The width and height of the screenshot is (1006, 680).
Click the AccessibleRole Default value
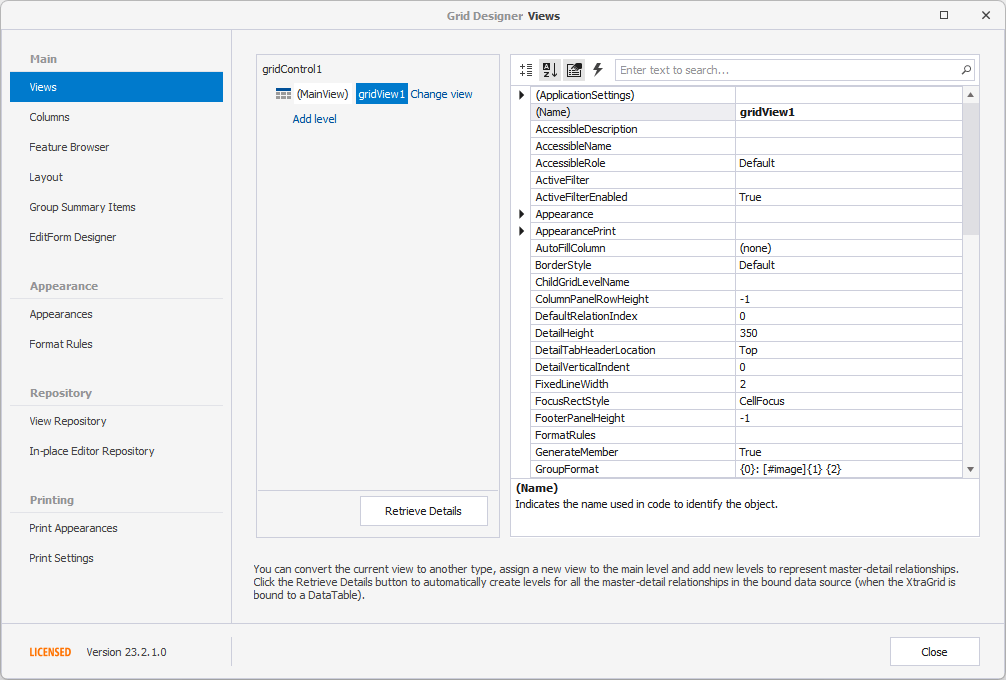tap(849, 163)
